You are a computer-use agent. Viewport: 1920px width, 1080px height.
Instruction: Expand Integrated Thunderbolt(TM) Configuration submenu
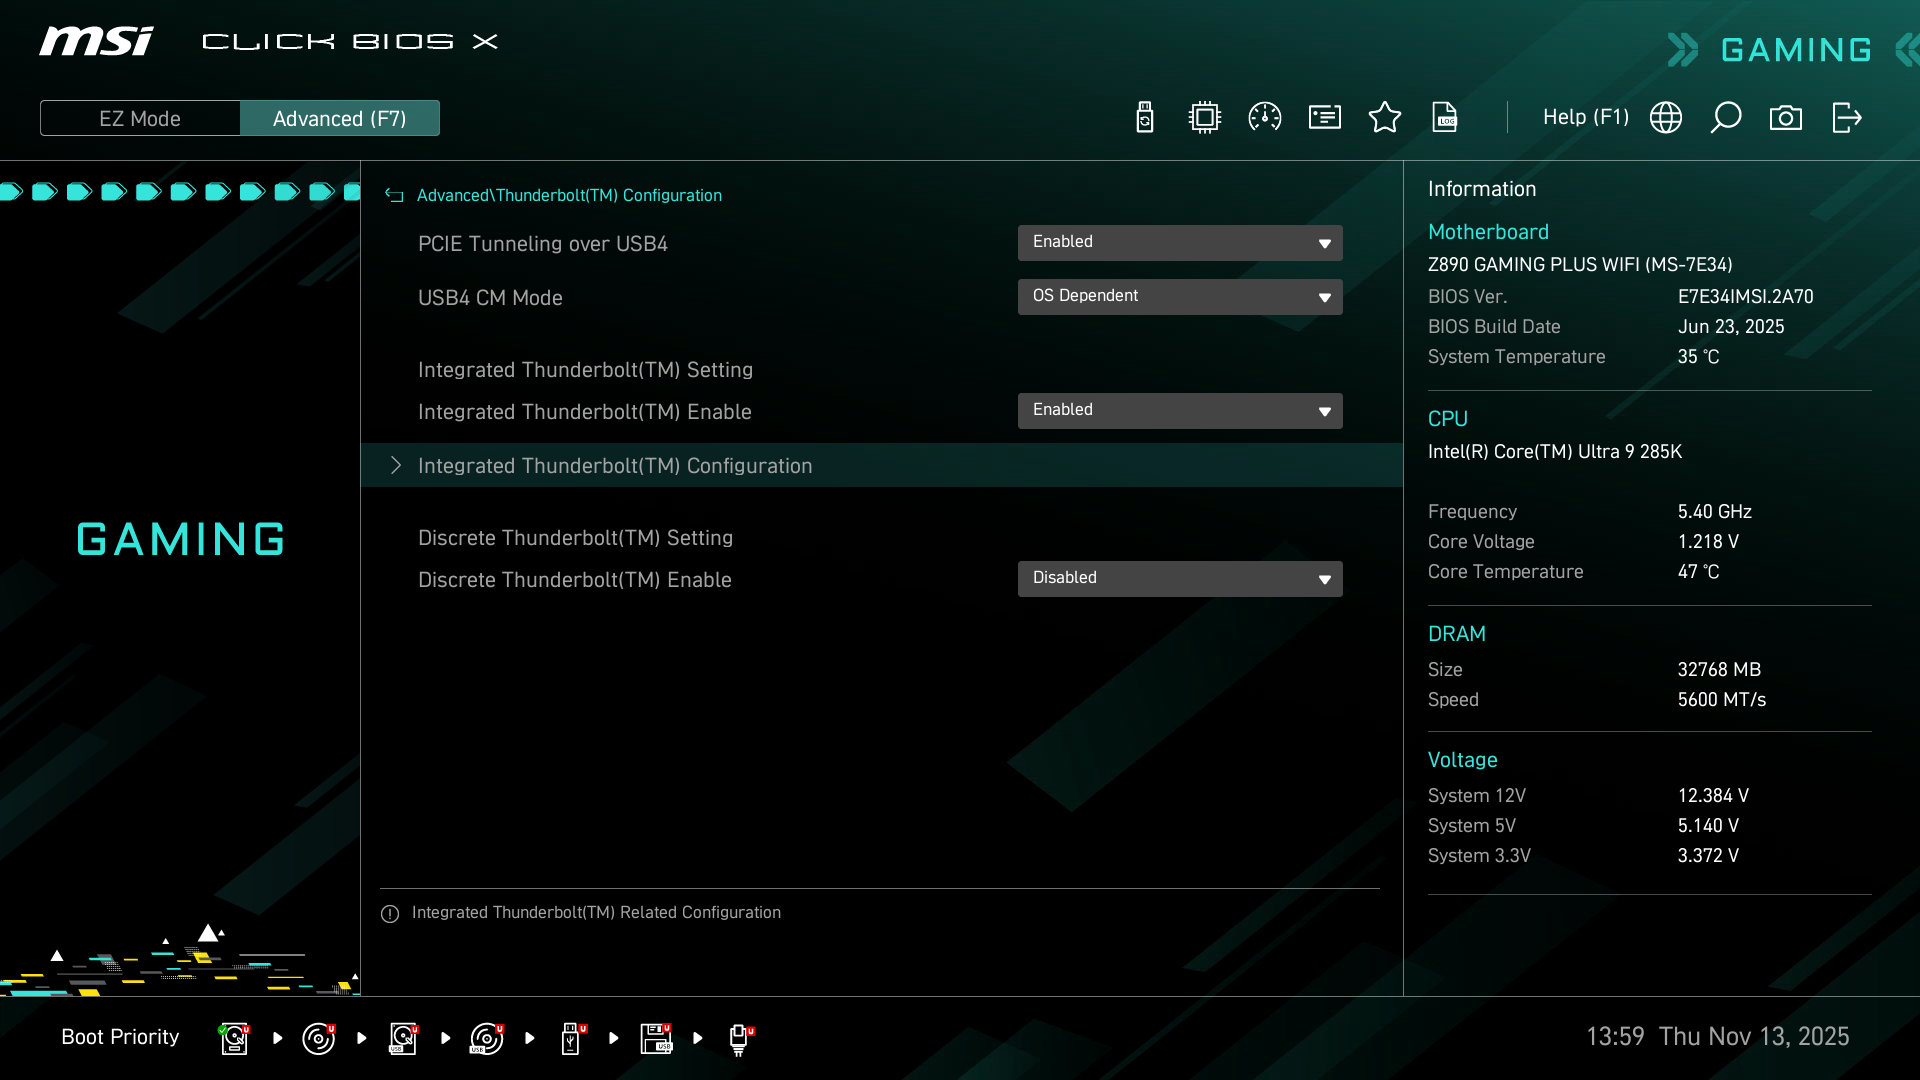(x=614, y=466)
